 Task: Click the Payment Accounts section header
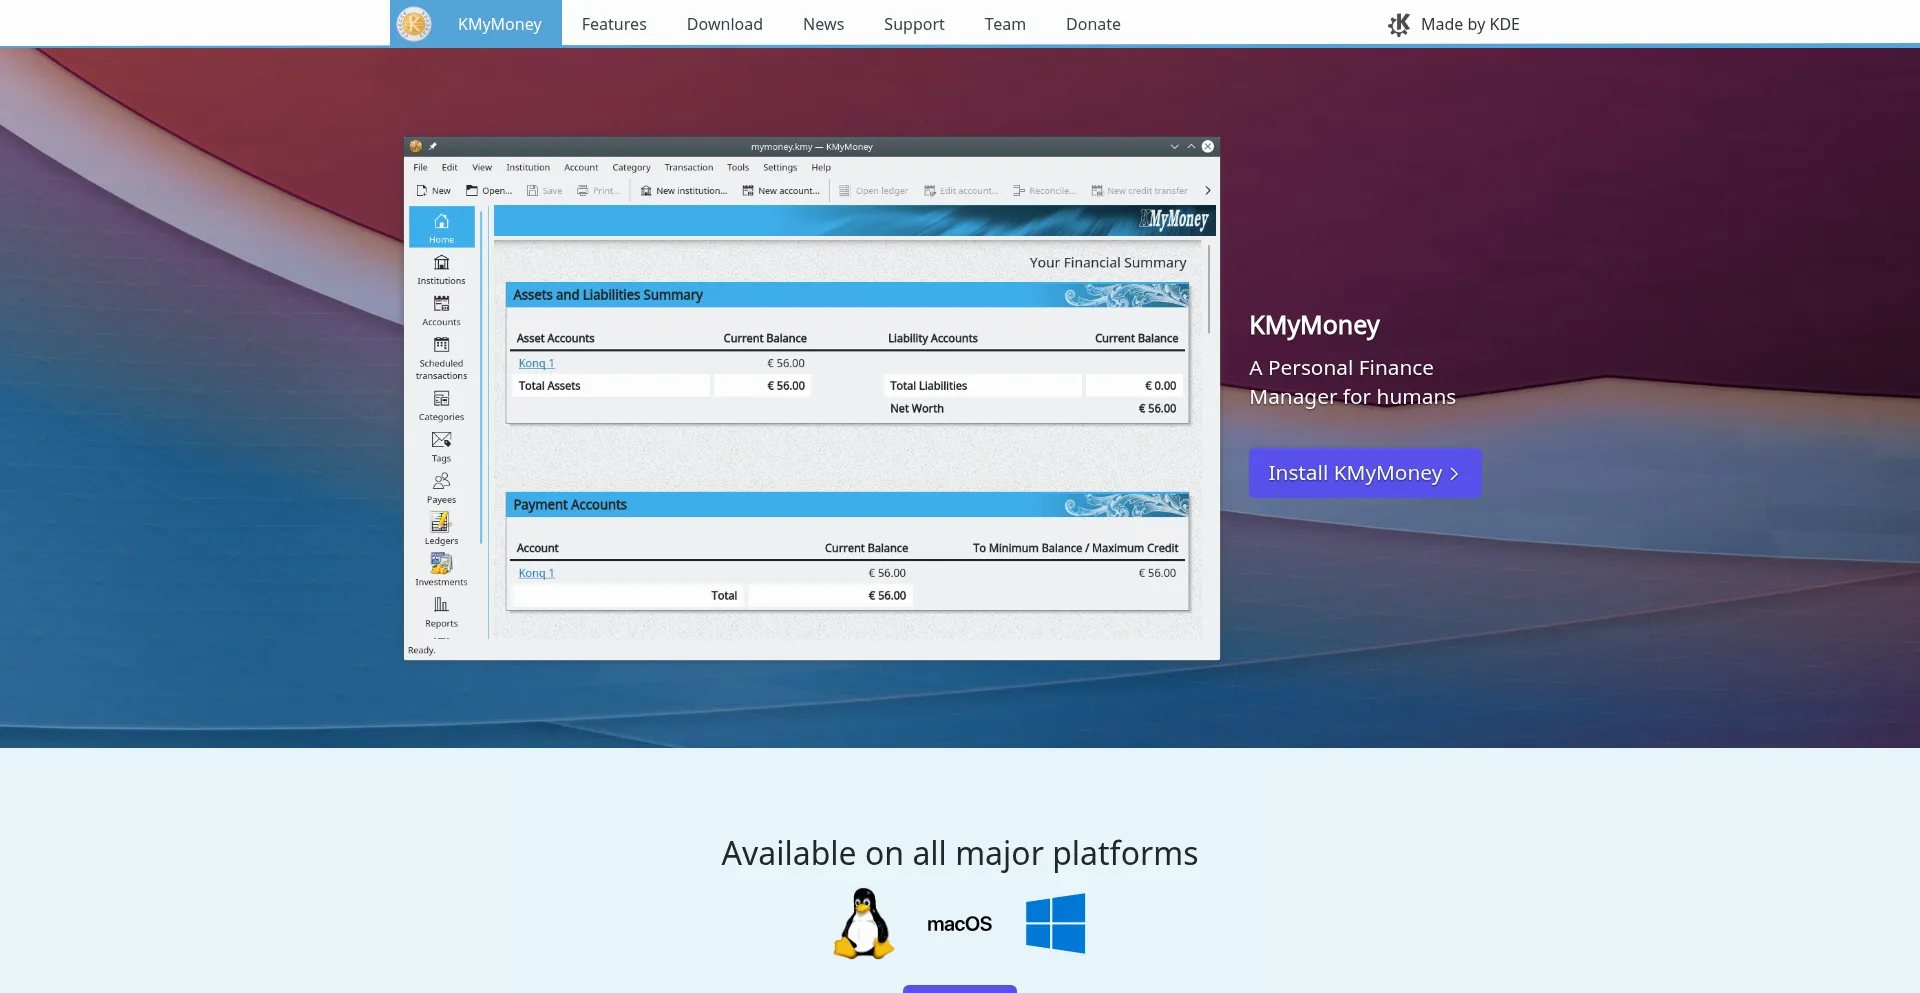(847, 505)
